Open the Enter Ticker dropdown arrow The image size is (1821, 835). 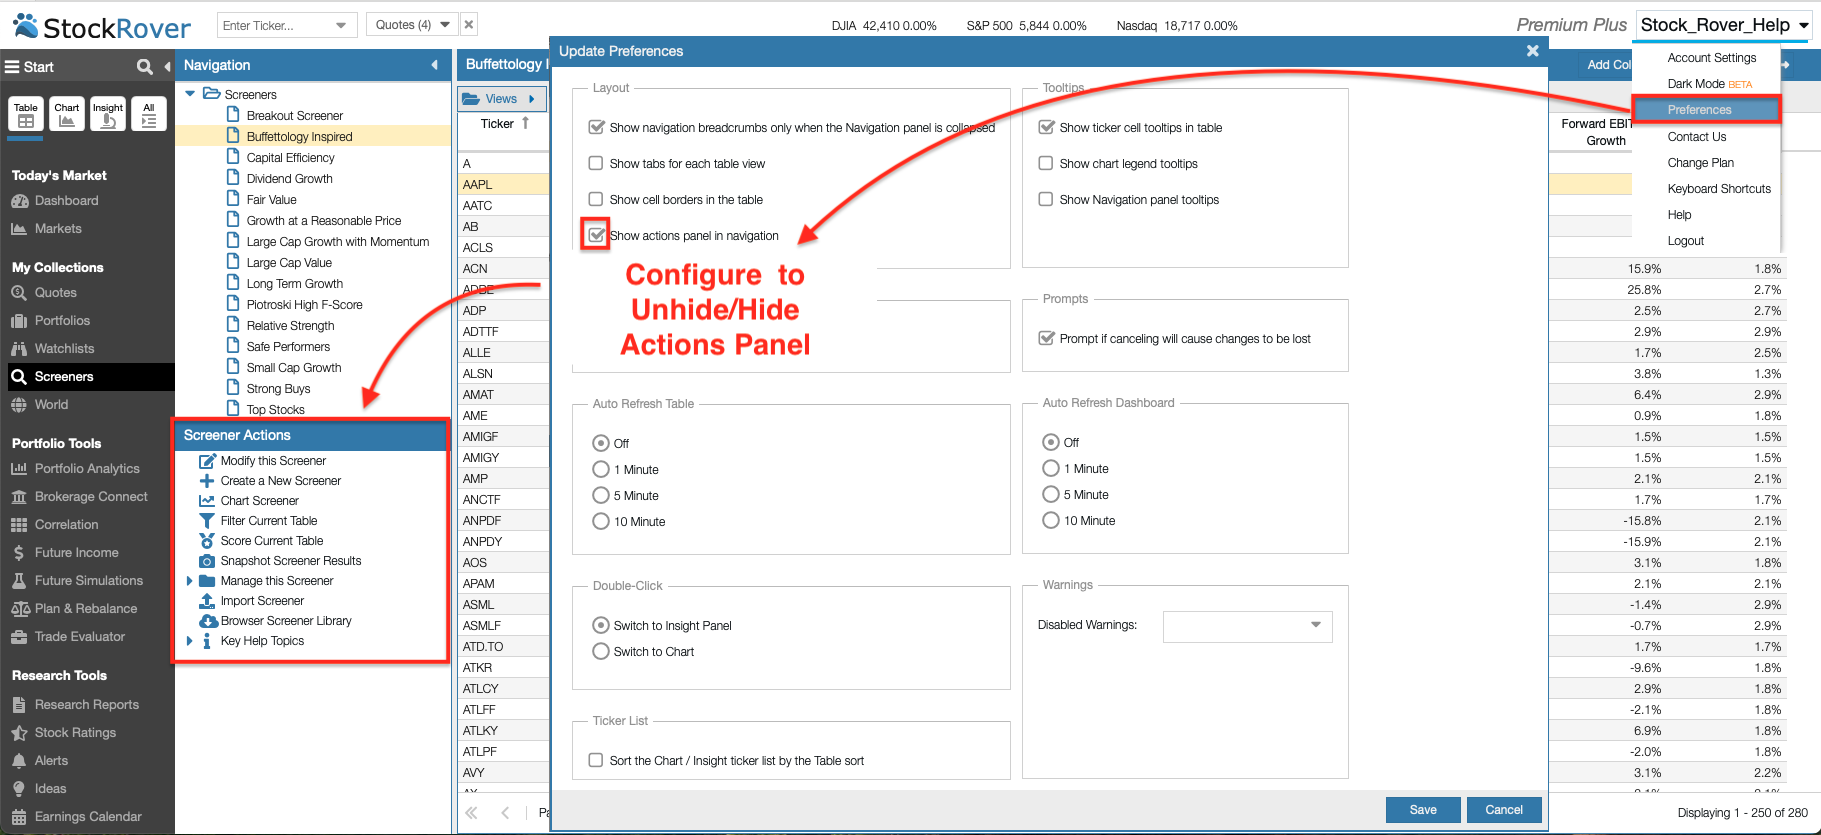pyautogui.click(x=341, y=25)
